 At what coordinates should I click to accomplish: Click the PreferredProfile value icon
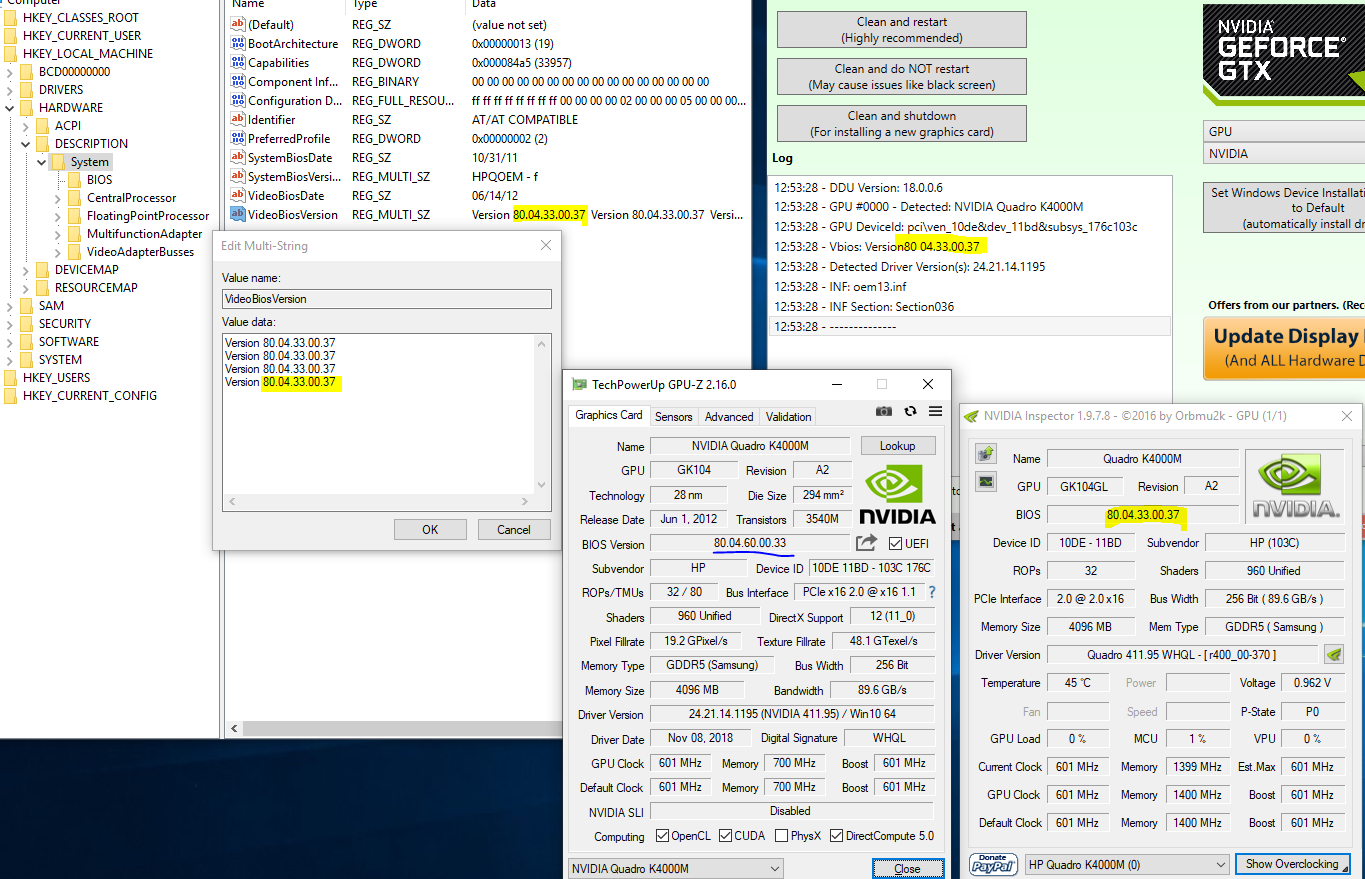click(238, 138)
